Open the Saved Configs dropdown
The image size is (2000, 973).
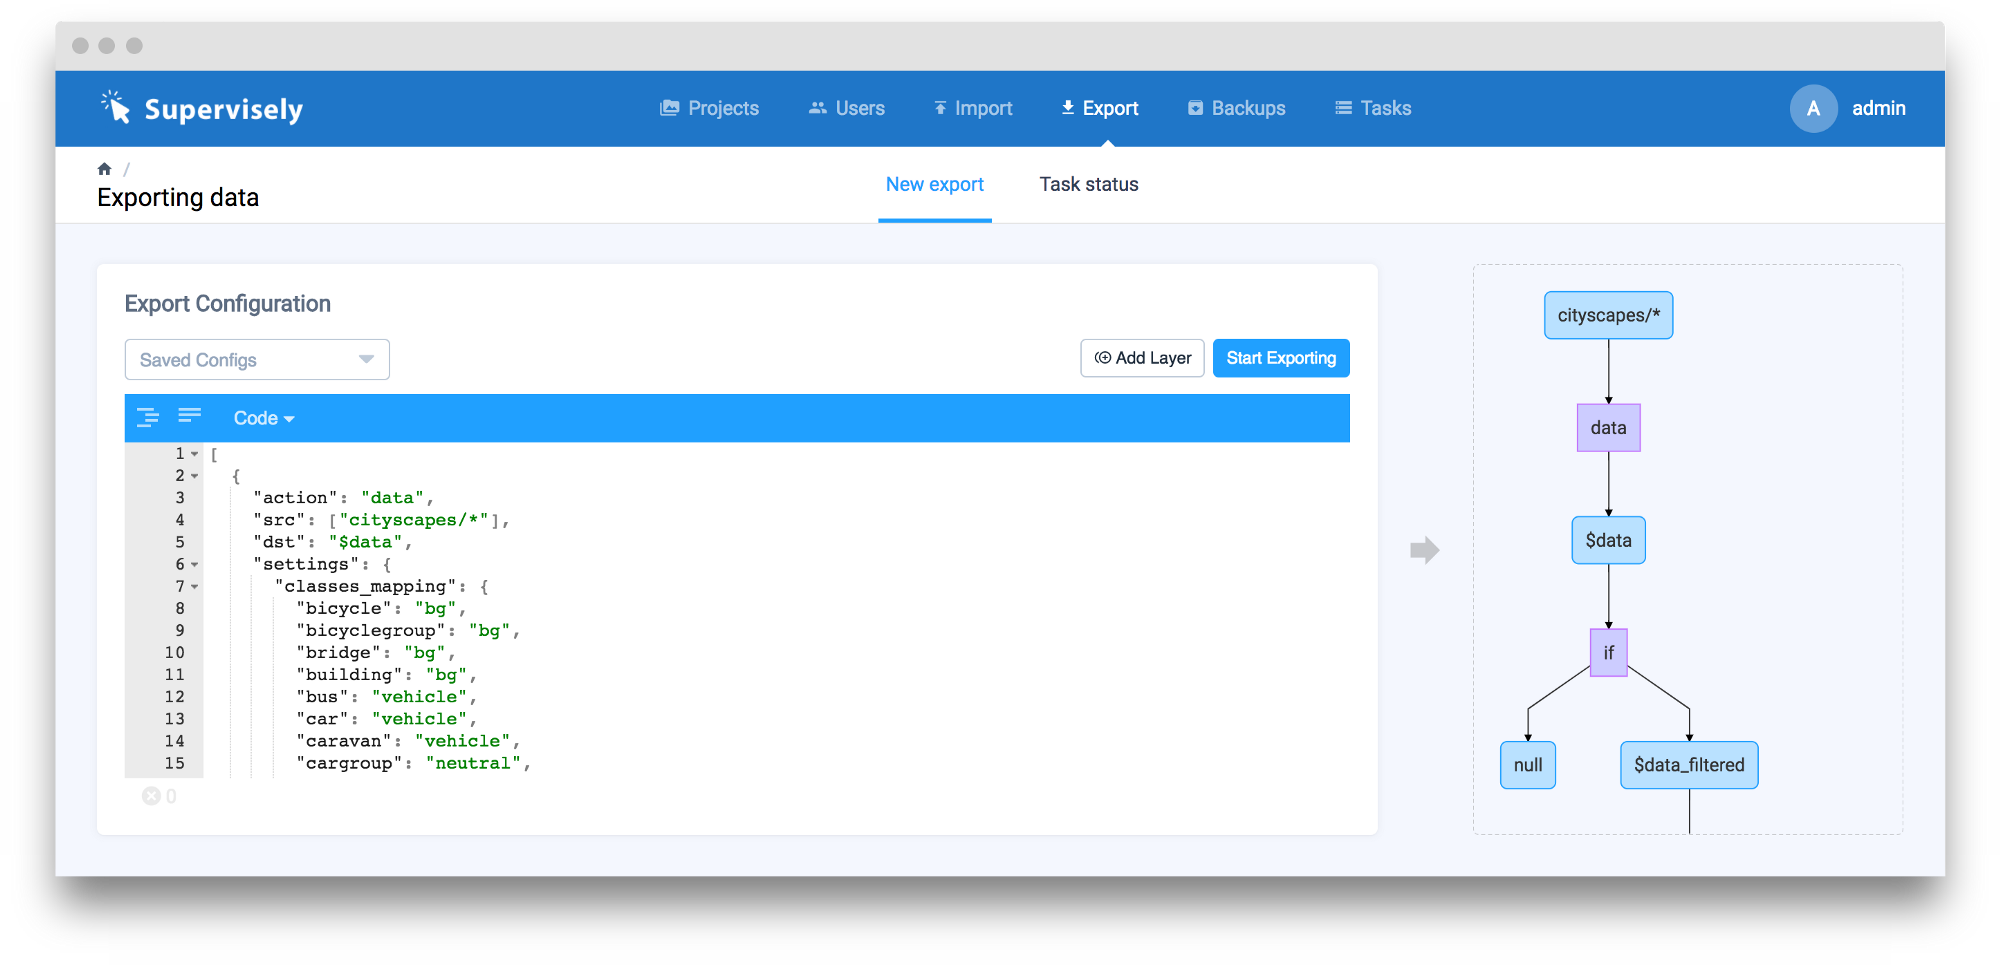point(257,360)
